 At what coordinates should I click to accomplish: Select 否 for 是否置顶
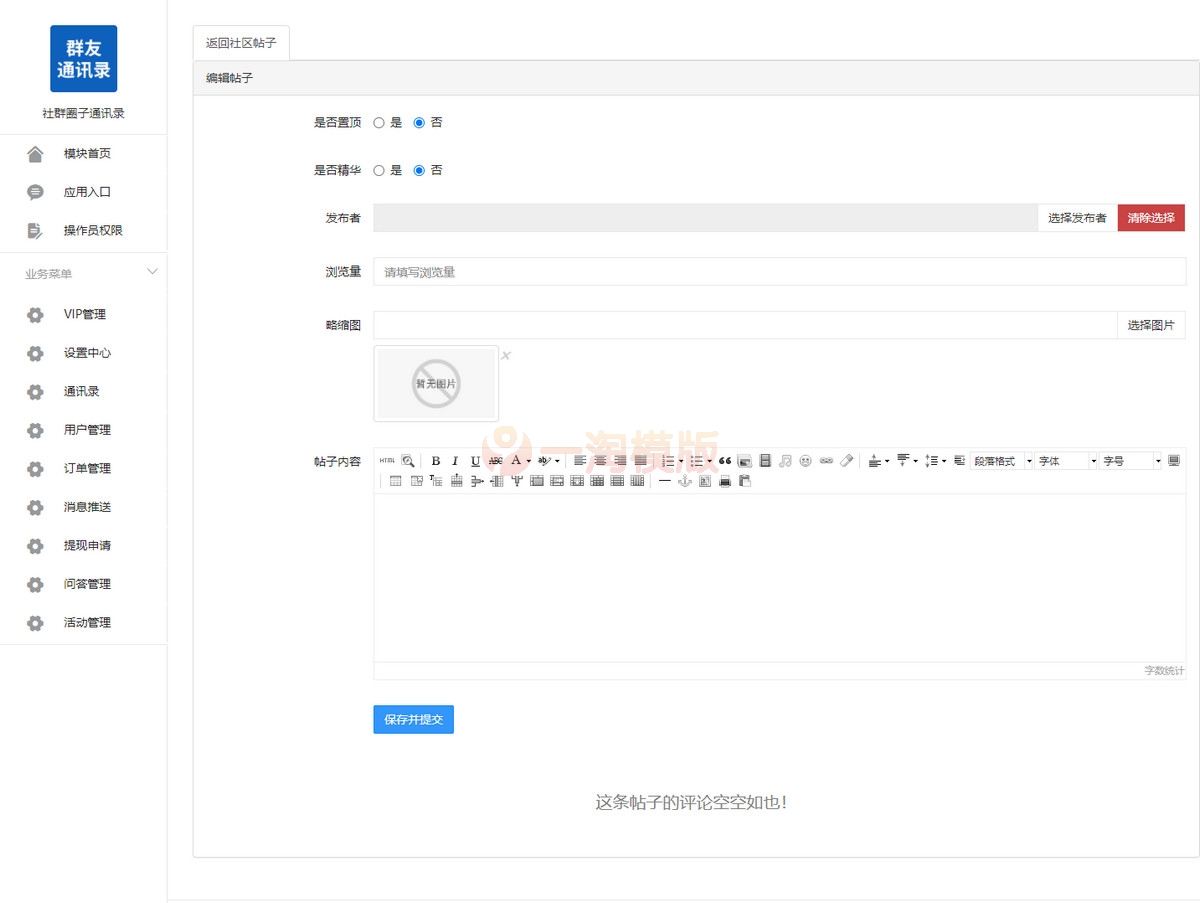point(420,122)
